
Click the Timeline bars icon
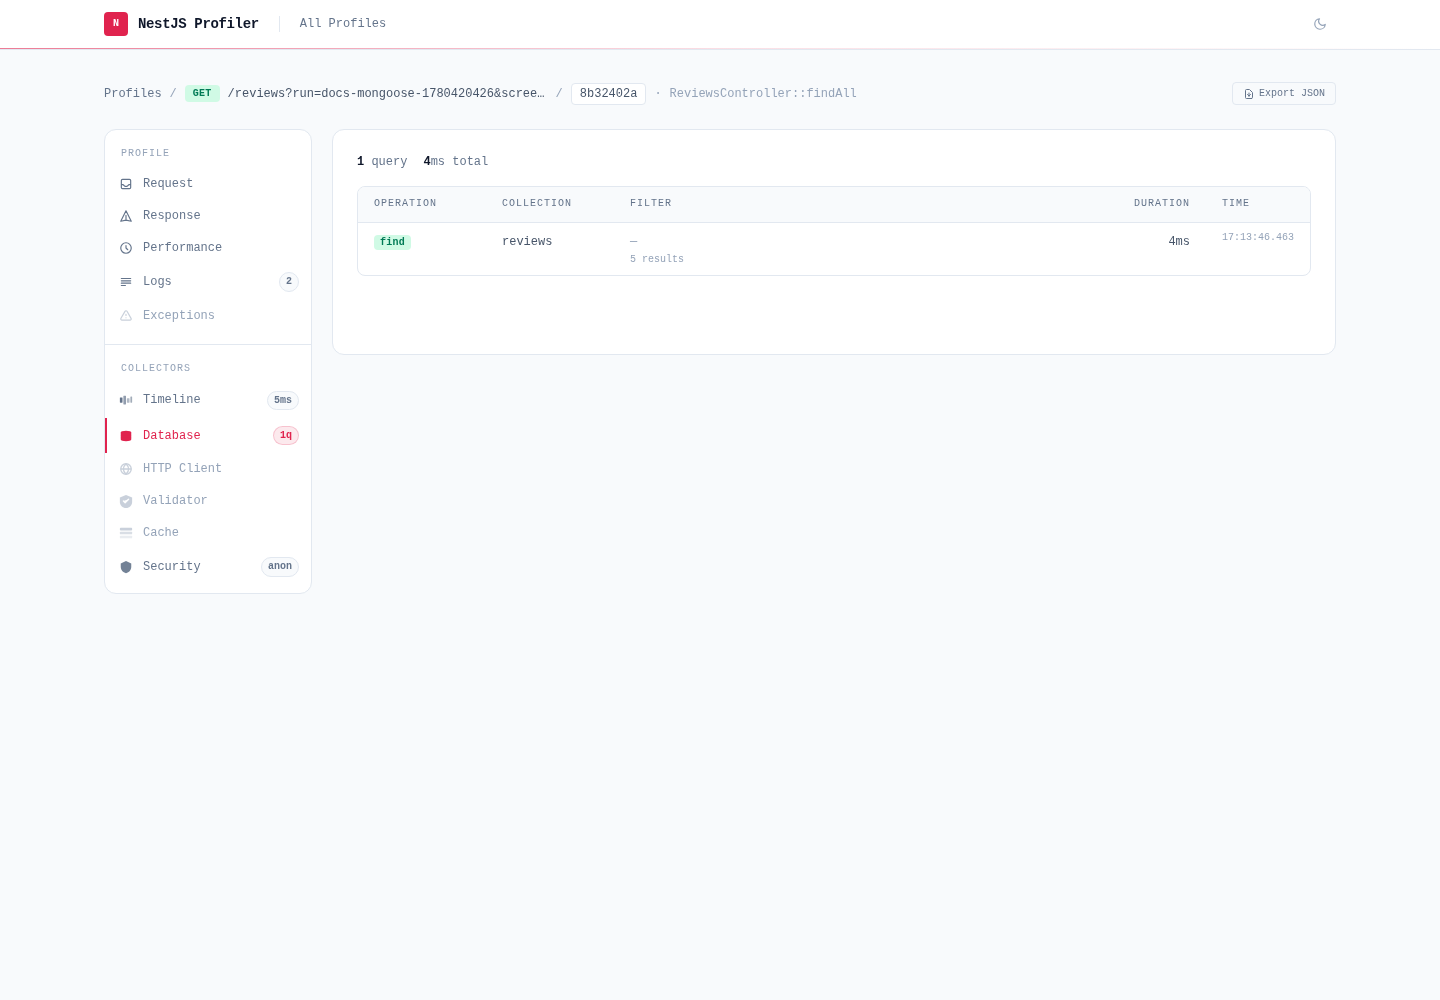click(126, 400)
